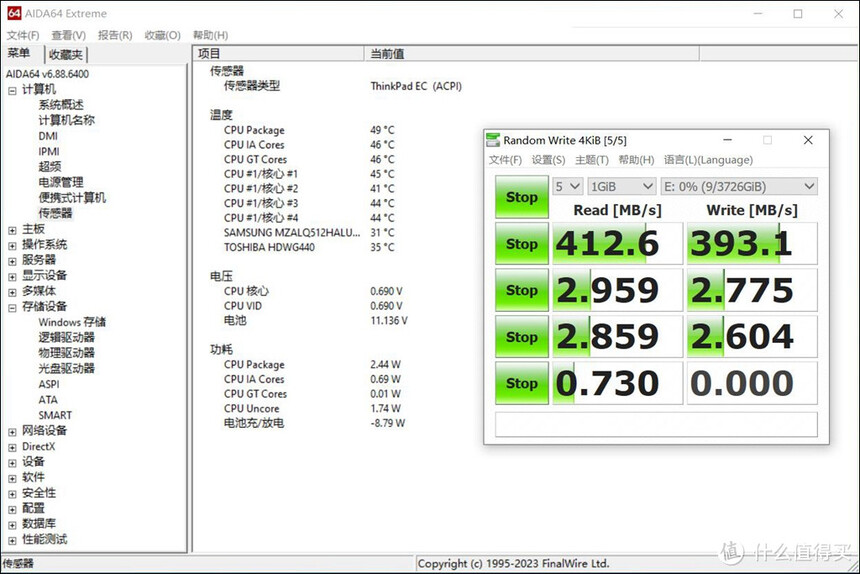Click the 电池充/放电 power row

click(x=314, y=423)
